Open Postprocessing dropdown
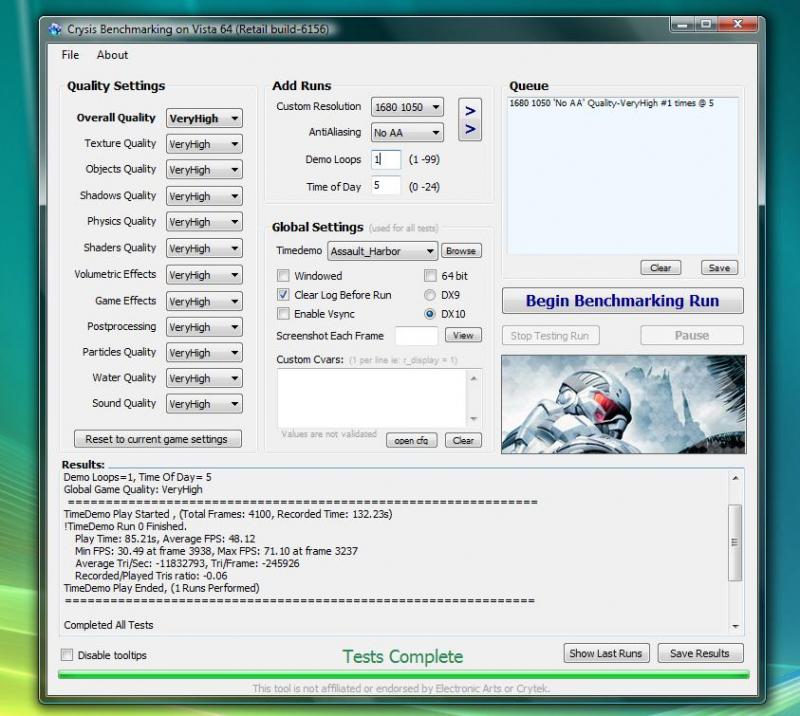 tap(204, 327)
